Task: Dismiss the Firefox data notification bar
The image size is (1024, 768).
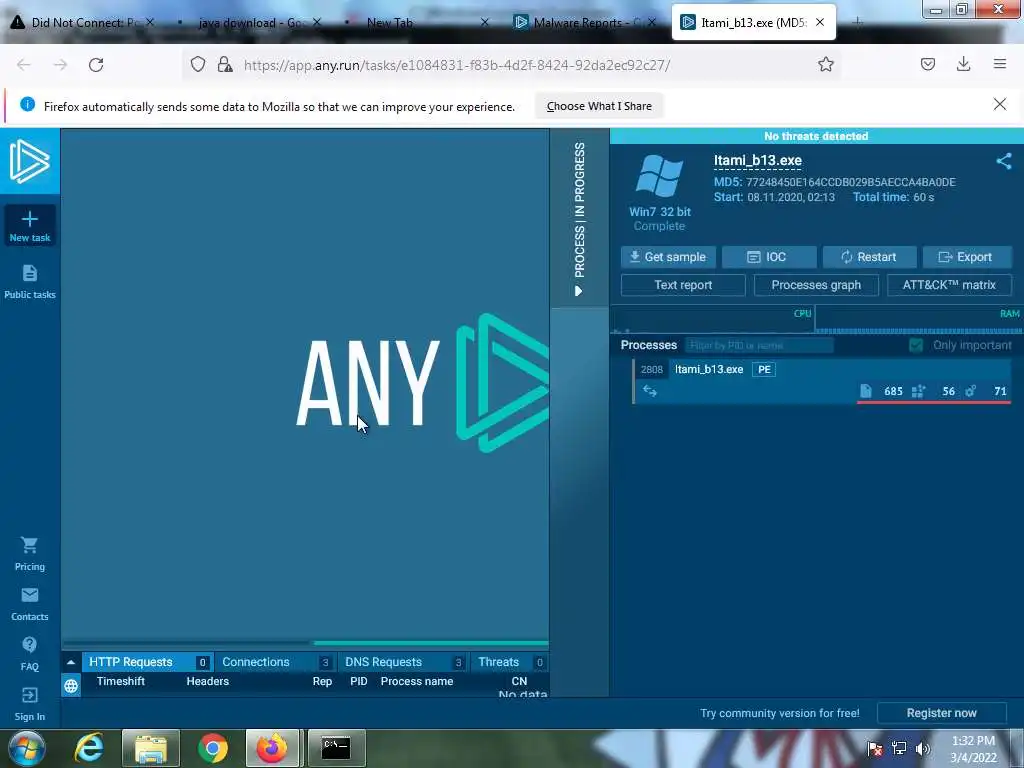Action: coord(999,104)
